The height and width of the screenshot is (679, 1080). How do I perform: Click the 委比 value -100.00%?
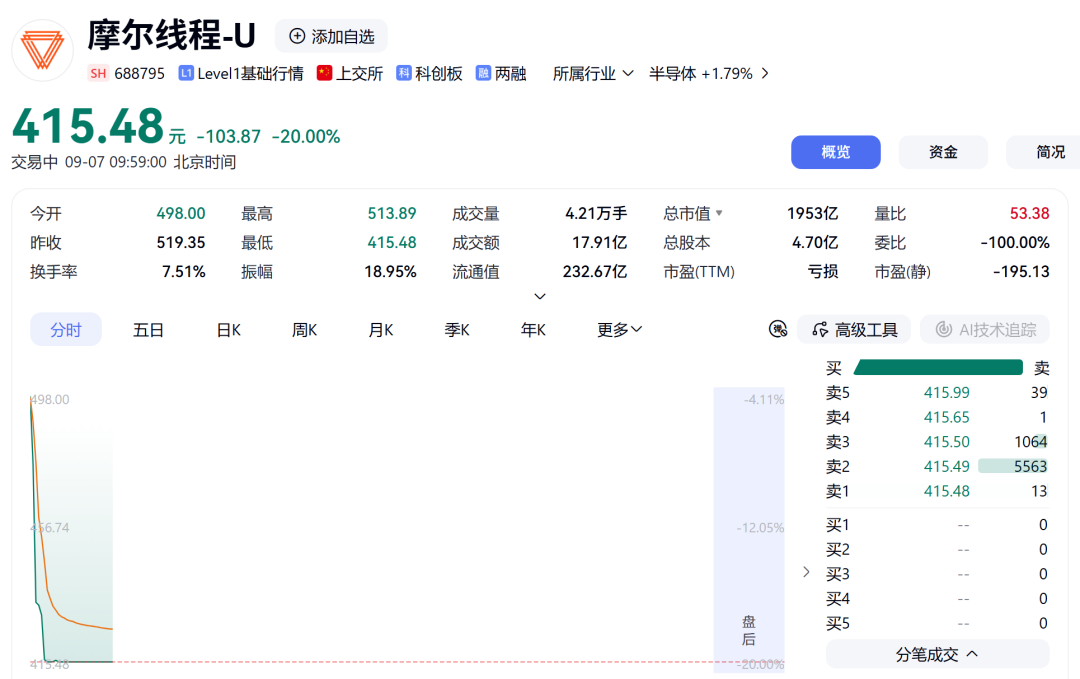point(1015,242)
